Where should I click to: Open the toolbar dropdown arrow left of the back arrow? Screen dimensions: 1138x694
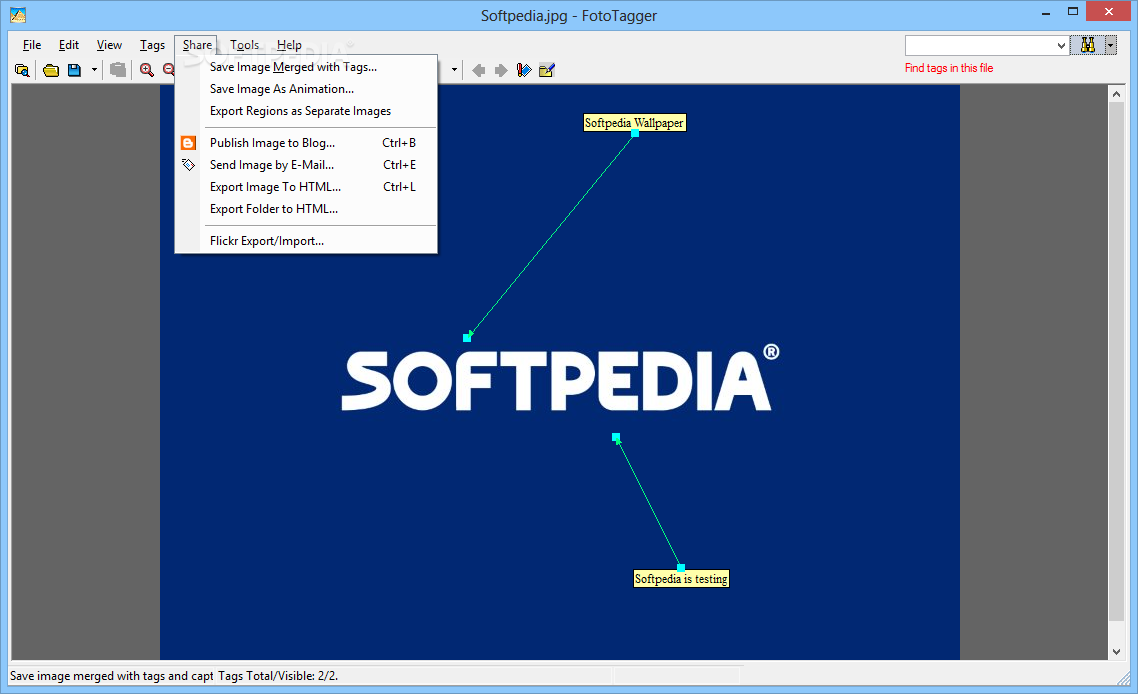click(x=454, y=70)
